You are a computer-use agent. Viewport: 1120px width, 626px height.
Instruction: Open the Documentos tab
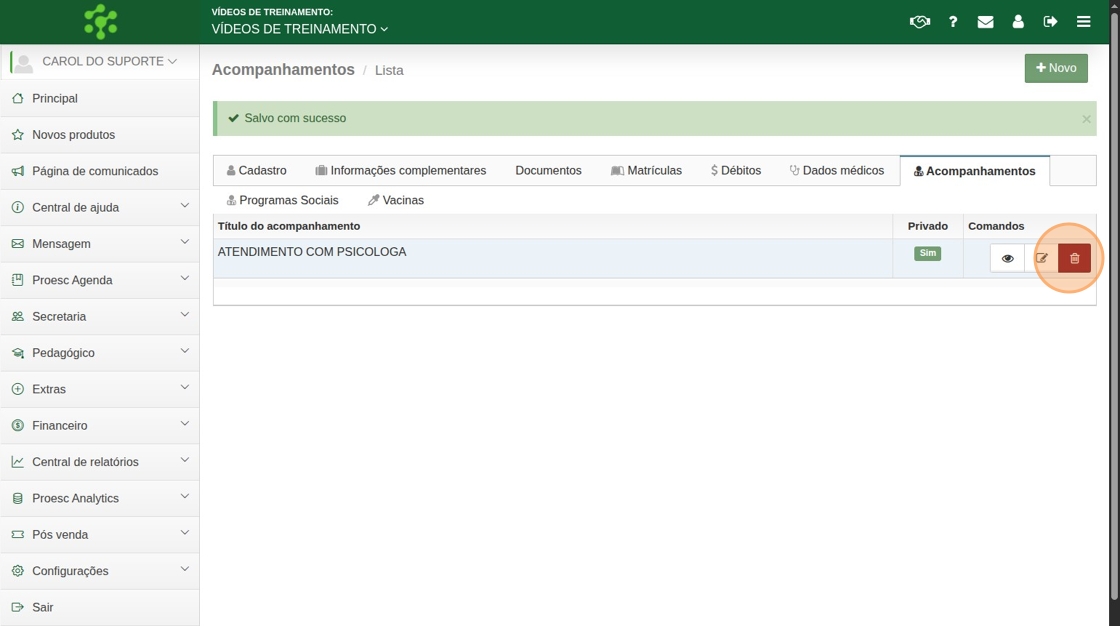(549, 171)
